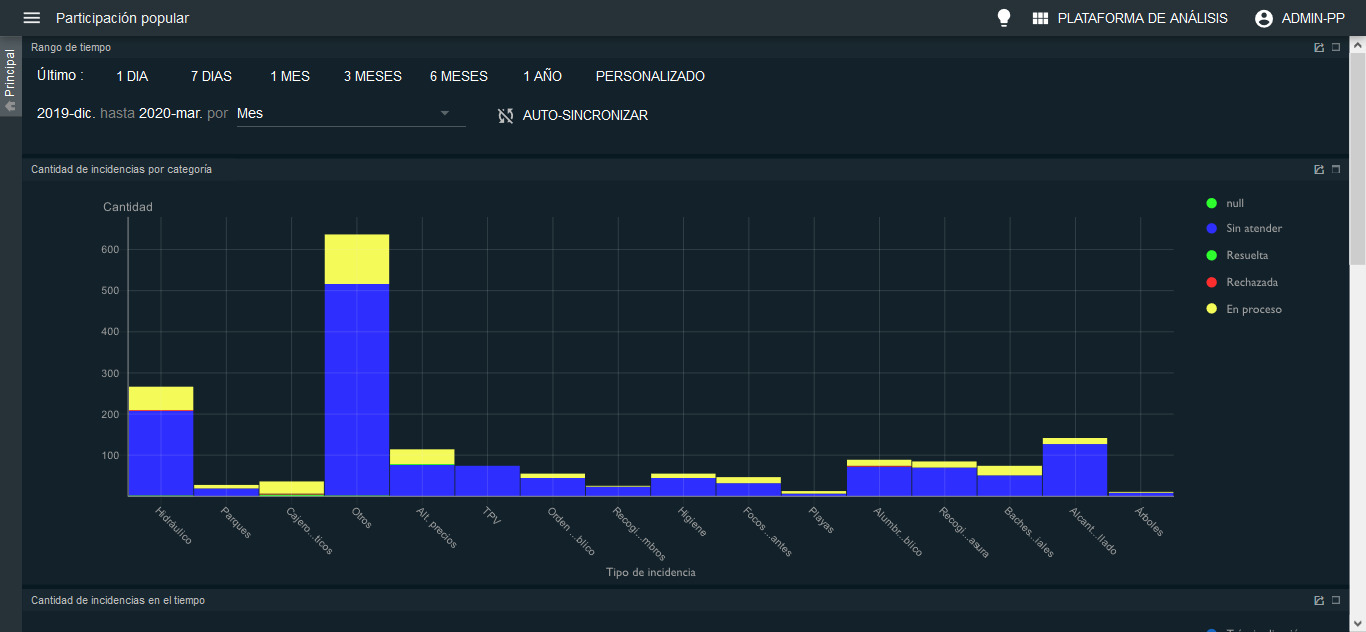This screenshot has width=1366, height=632.
Task: Maximize the incidencias por categoría panel
Action: pyautogui.click(x=1335, y=169)
